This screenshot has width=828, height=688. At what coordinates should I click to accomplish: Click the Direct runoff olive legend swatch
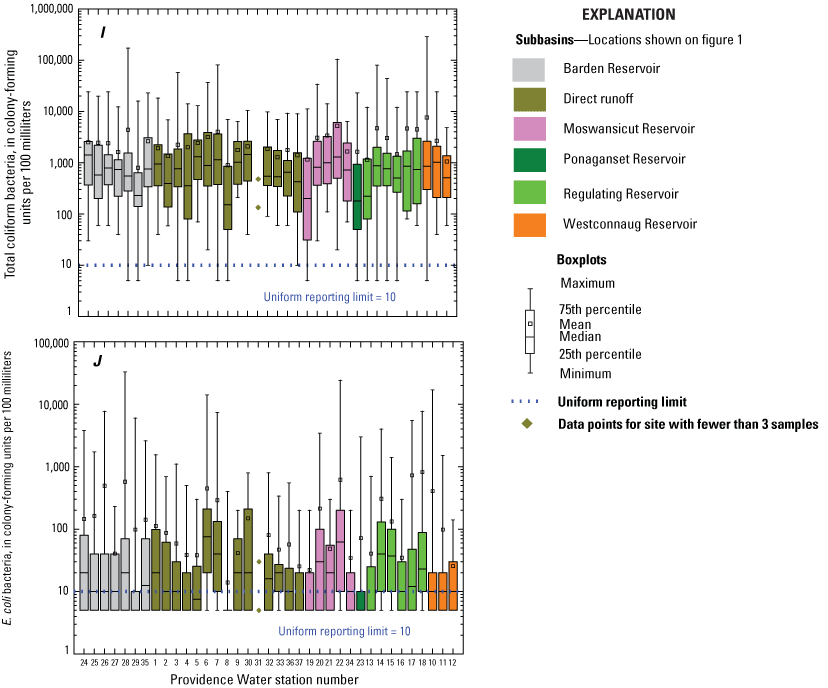coord(528,99)
